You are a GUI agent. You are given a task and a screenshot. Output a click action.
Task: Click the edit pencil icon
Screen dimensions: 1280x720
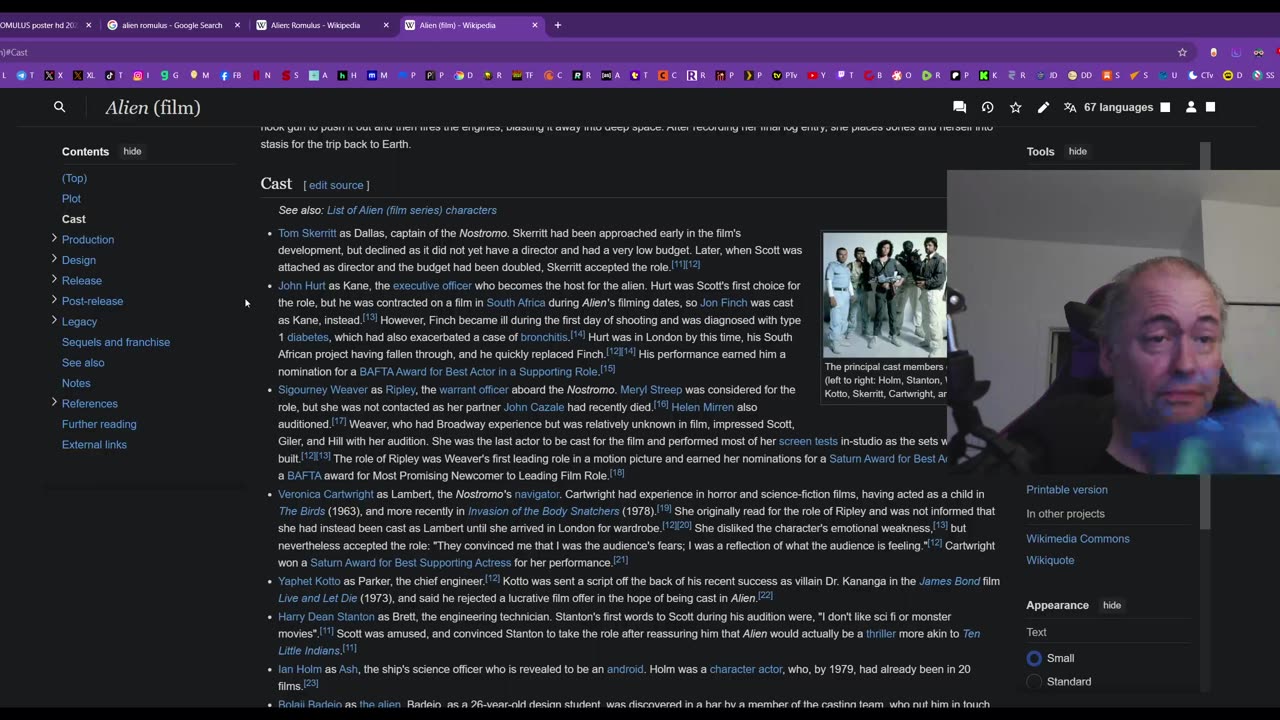pyautogui.click(x=1043, y=107)
